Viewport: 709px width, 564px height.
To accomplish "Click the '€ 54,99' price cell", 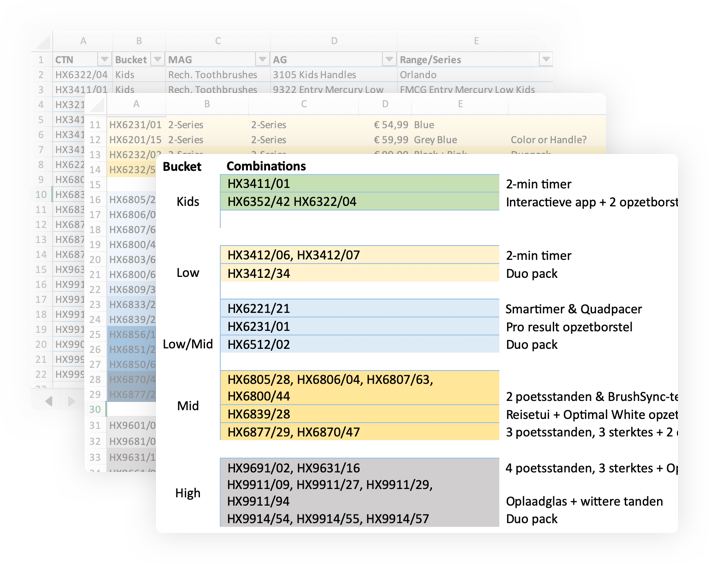I will (x=385, y=125).
